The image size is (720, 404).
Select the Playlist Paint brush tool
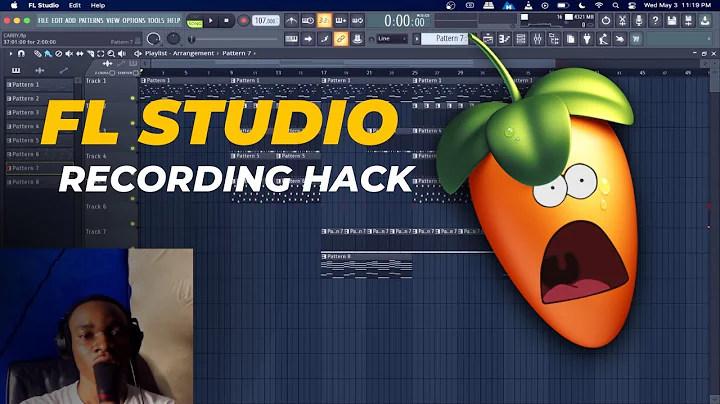click(48, 54)
